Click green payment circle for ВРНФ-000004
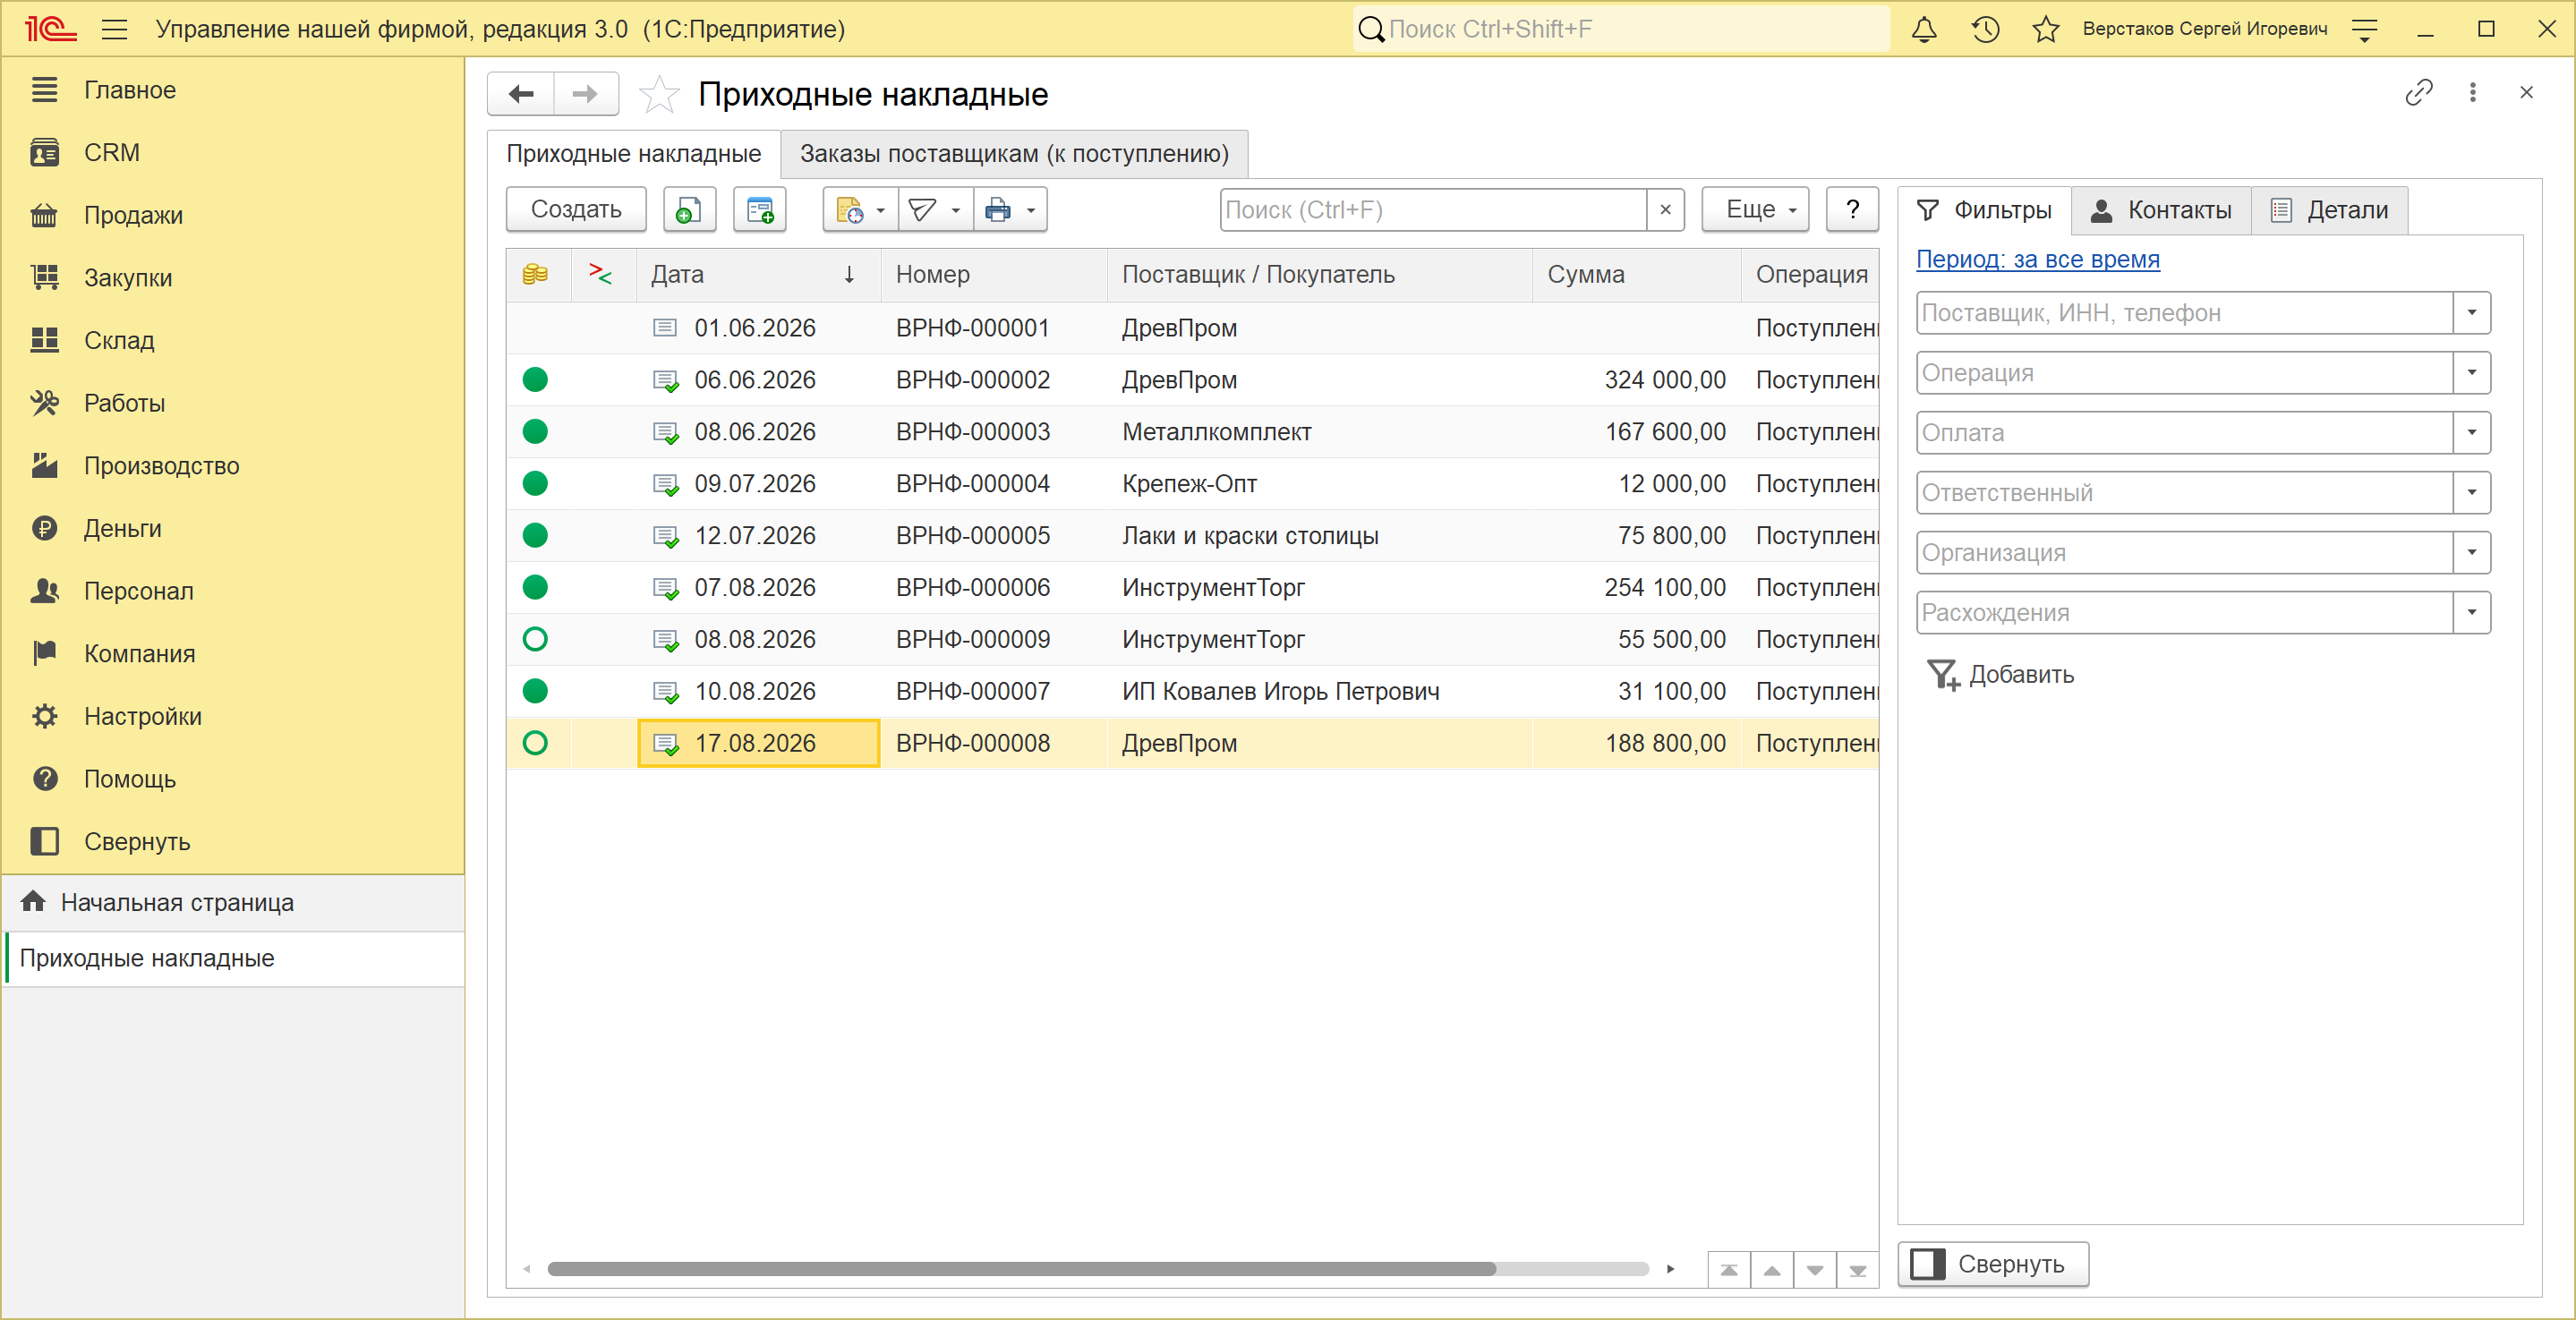2576x1320 pixels. click(535, 484)
